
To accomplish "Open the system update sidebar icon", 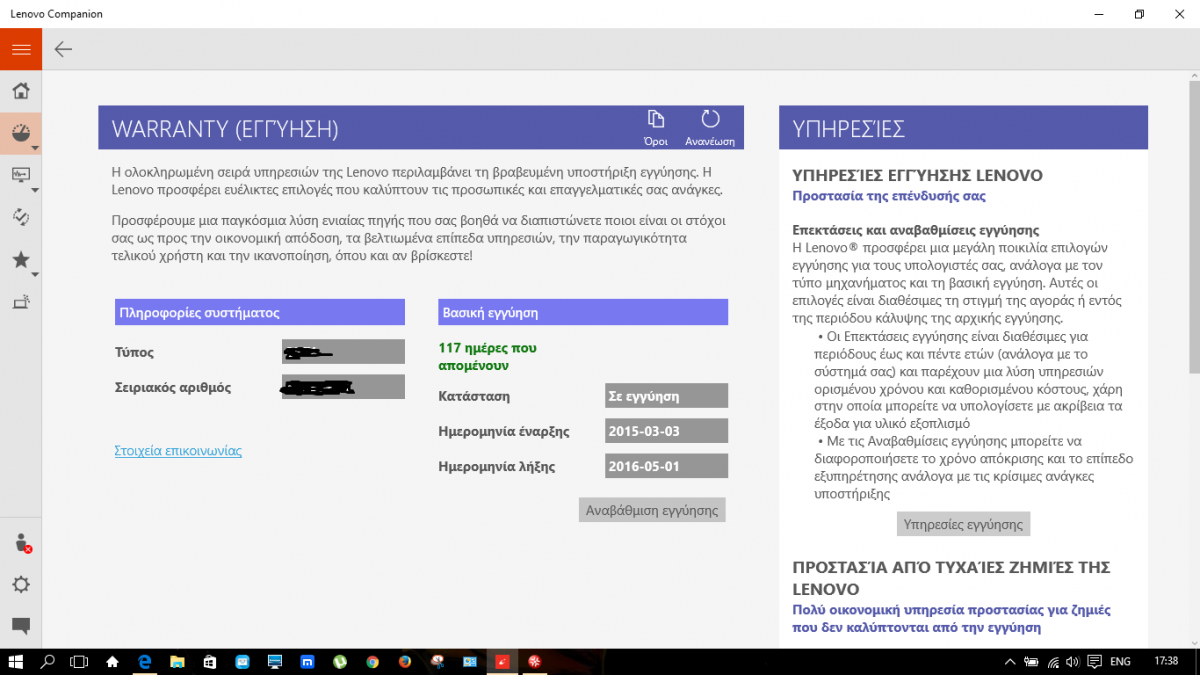I will tap(20, 216).
